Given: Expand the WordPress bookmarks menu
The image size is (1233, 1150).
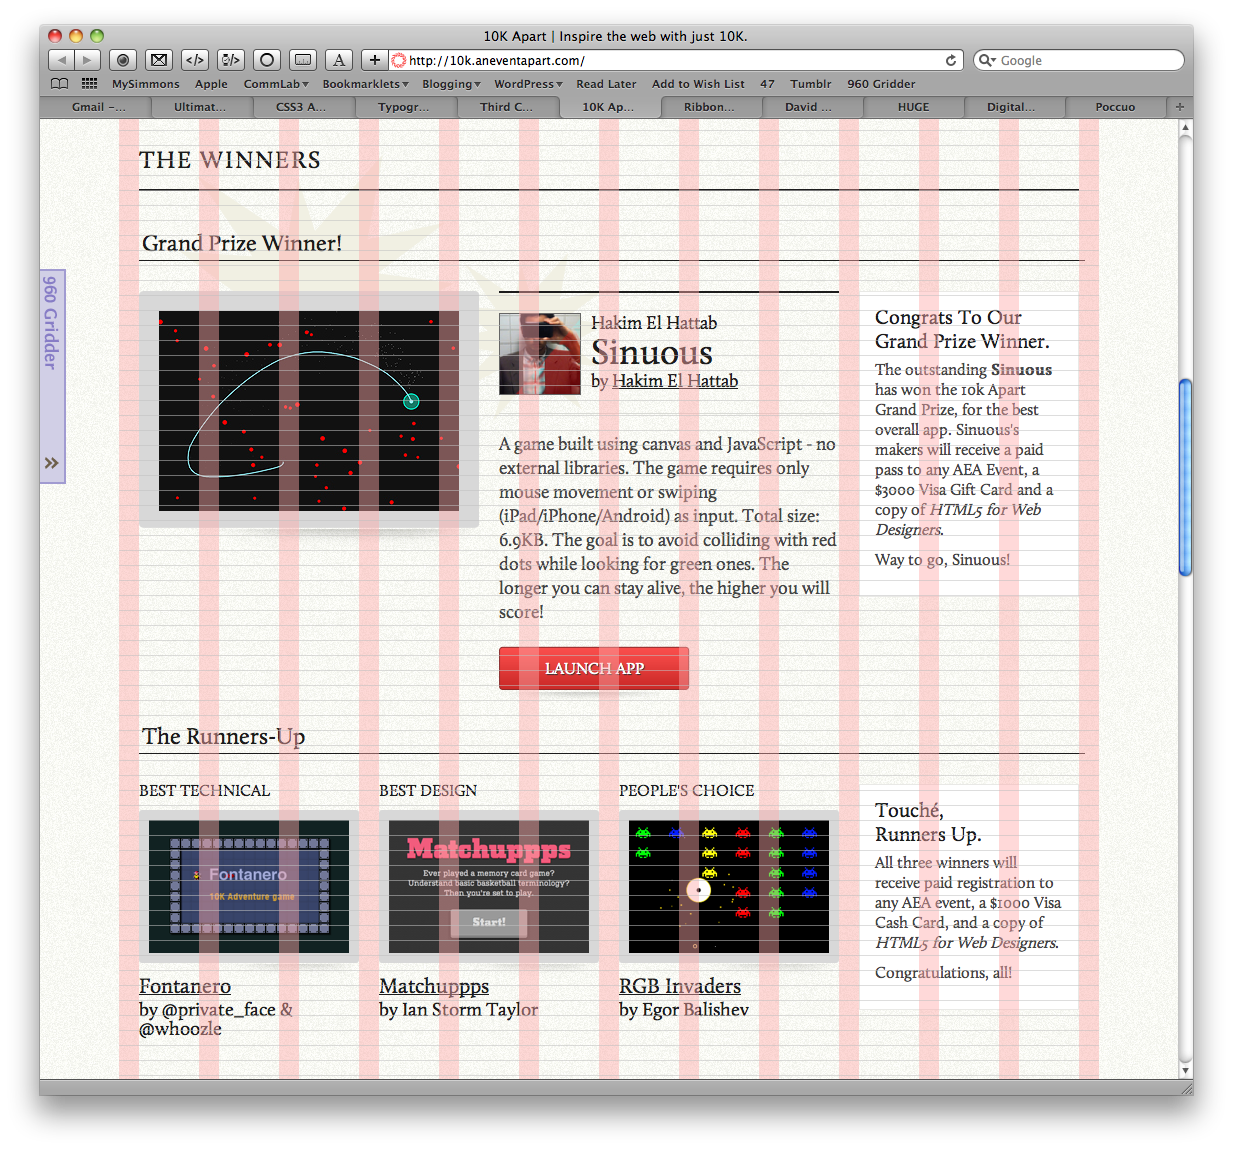Looking at the screenshot, I should click(x=528, y=84).
